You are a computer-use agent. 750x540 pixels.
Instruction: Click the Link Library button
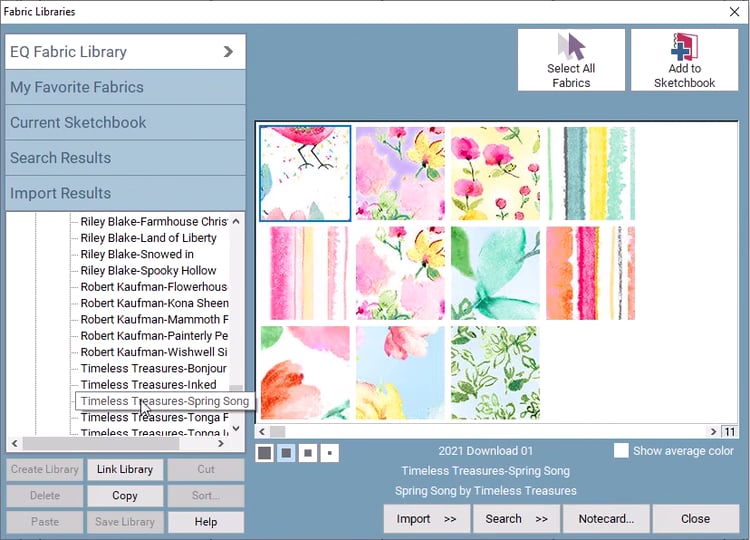tap(125, 469)
